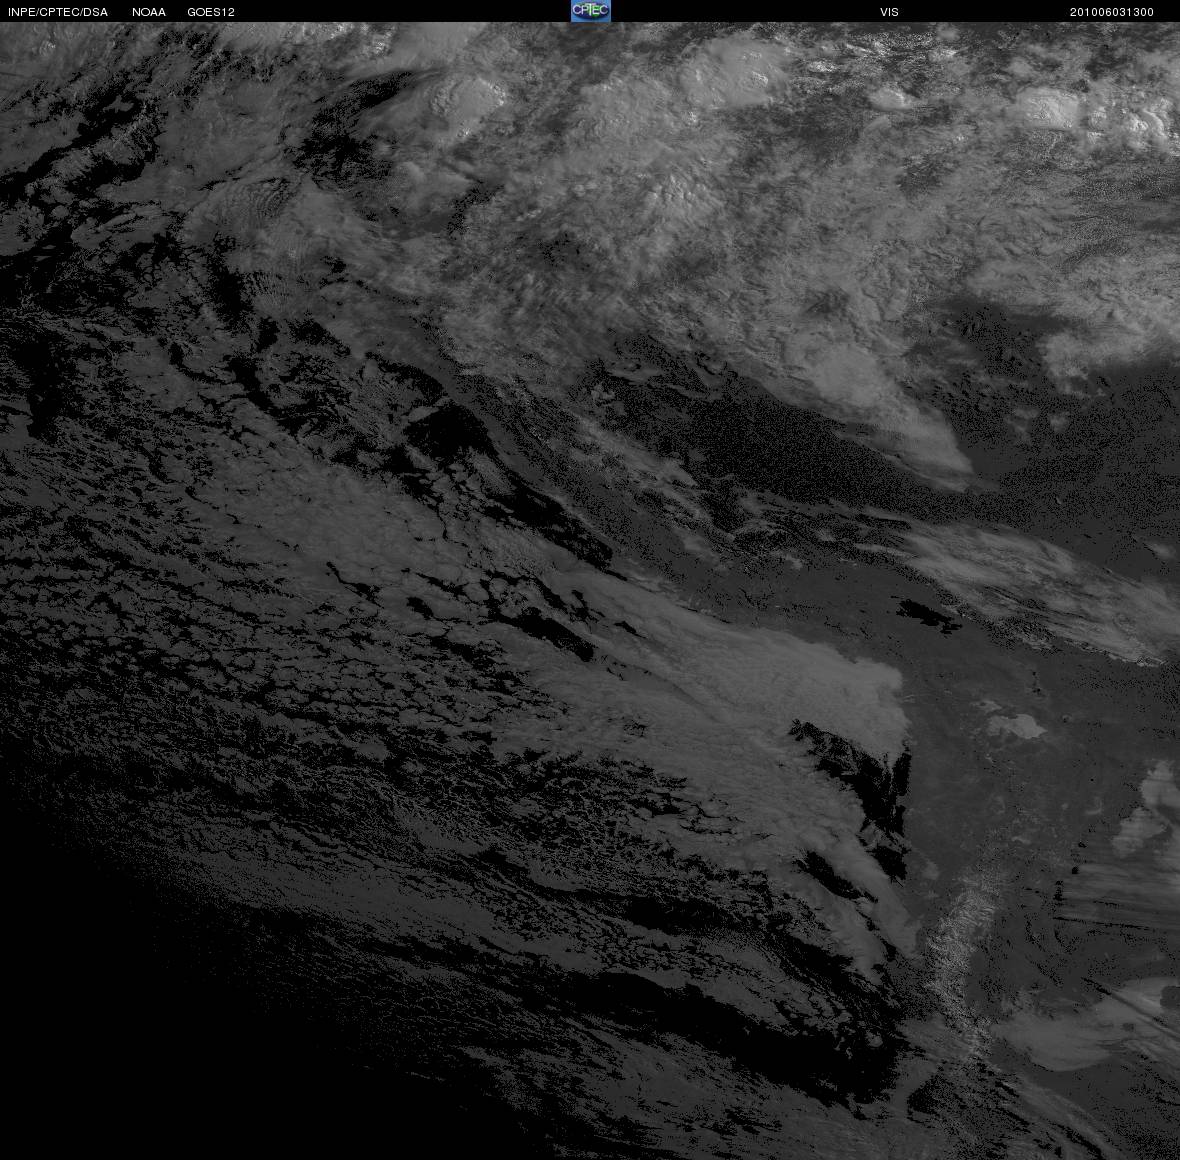Click the 201006031300 timestamp
This screenshot has width=1180, height=1160.
click(1112, 12)
